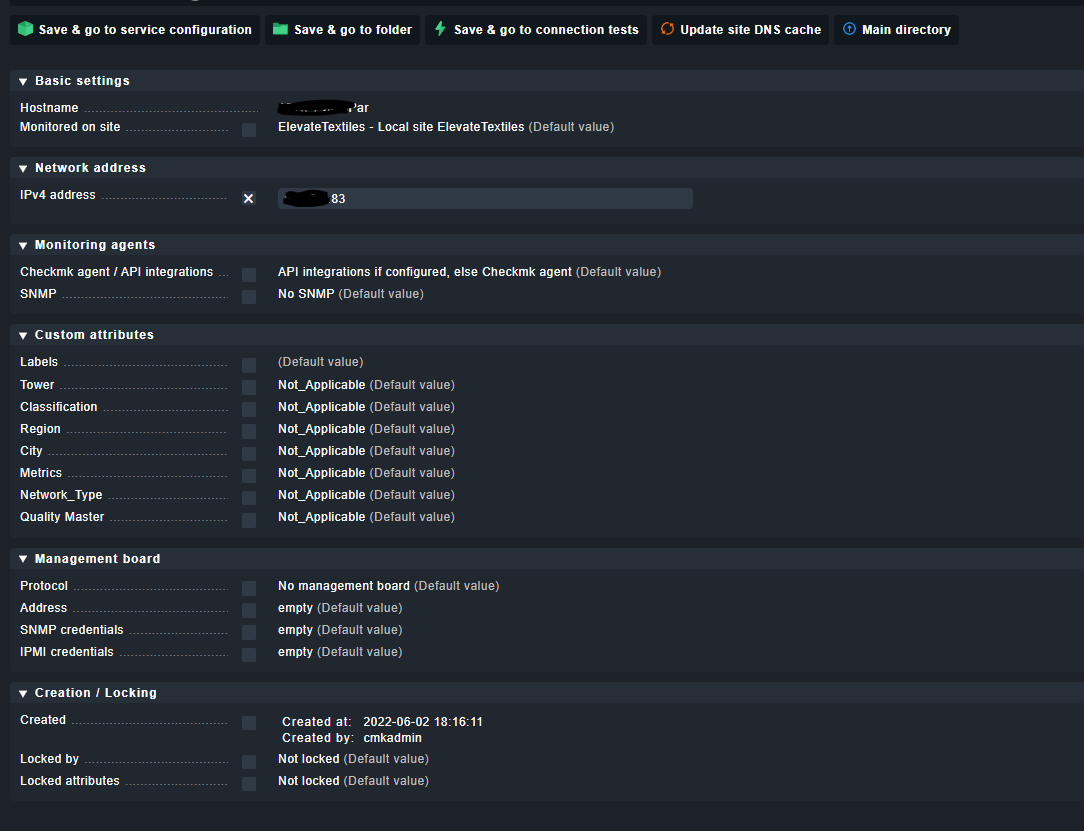Clear the IPv4 address using the X icon
The height and width of the screenshot is (831, 1084).
[248, 198]
